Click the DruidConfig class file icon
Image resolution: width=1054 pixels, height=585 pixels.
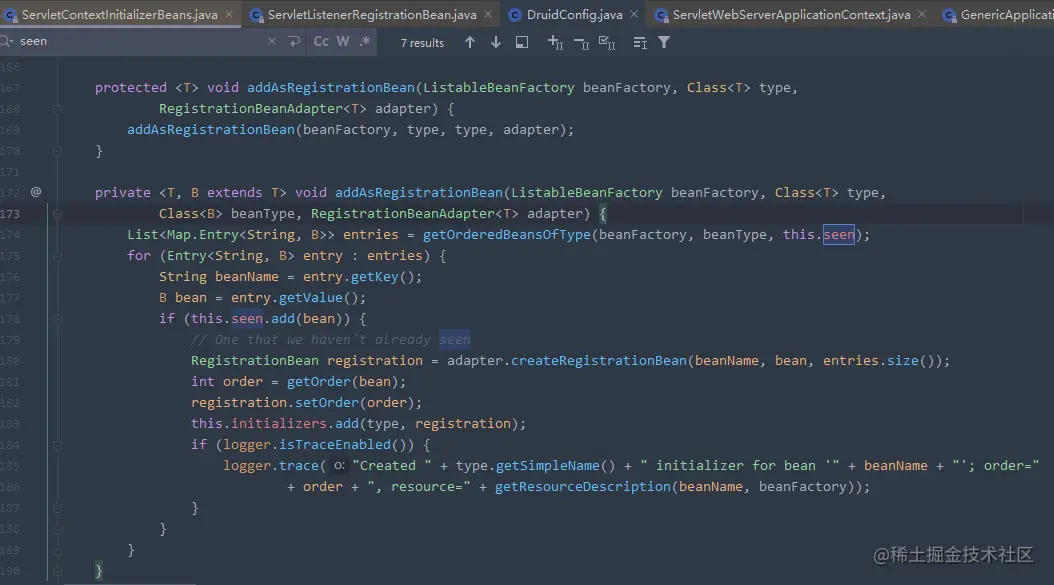click(515, 15)
